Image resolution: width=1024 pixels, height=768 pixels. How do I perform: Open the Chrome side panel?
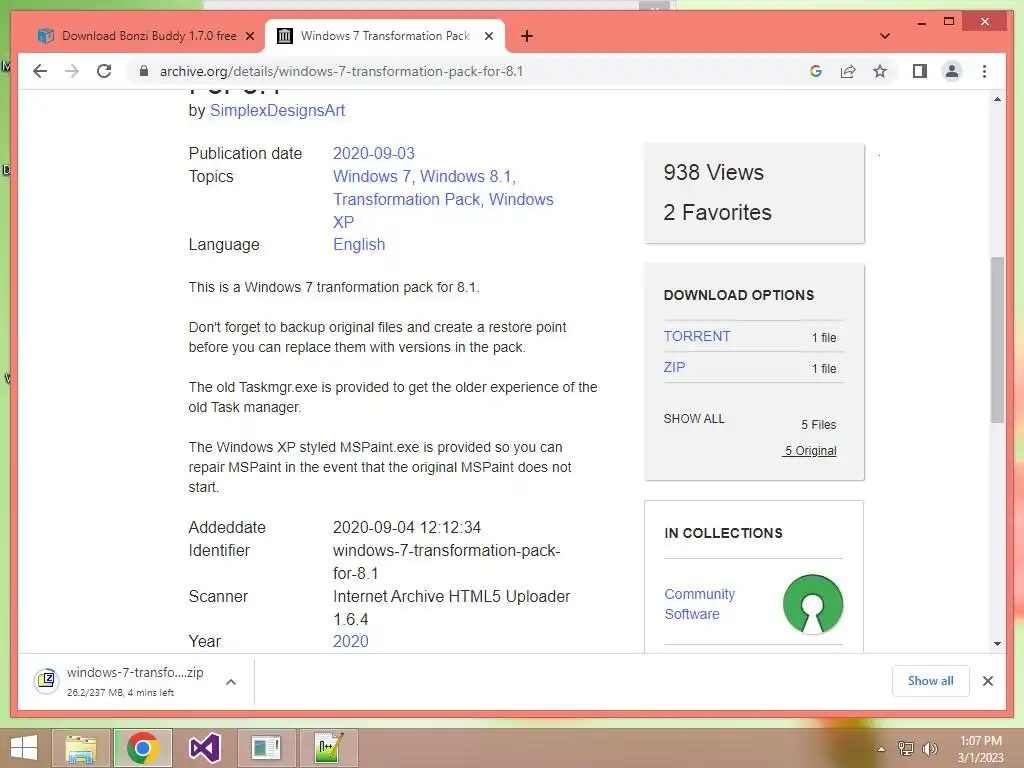click(x=920, y=71)
